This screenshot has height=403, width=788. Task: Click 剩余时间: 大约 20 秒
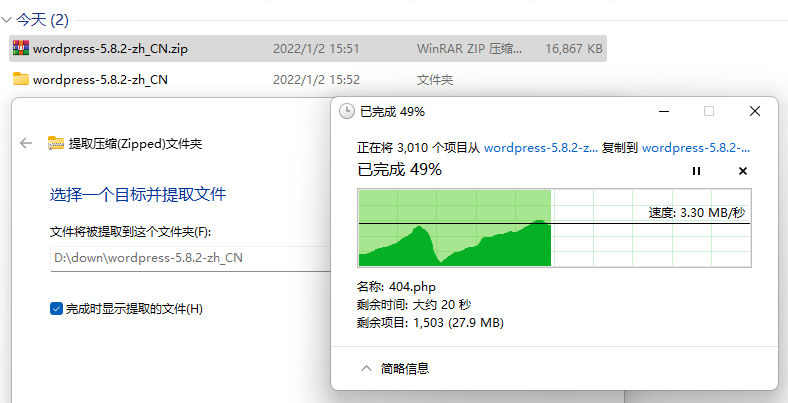point(414,305)
